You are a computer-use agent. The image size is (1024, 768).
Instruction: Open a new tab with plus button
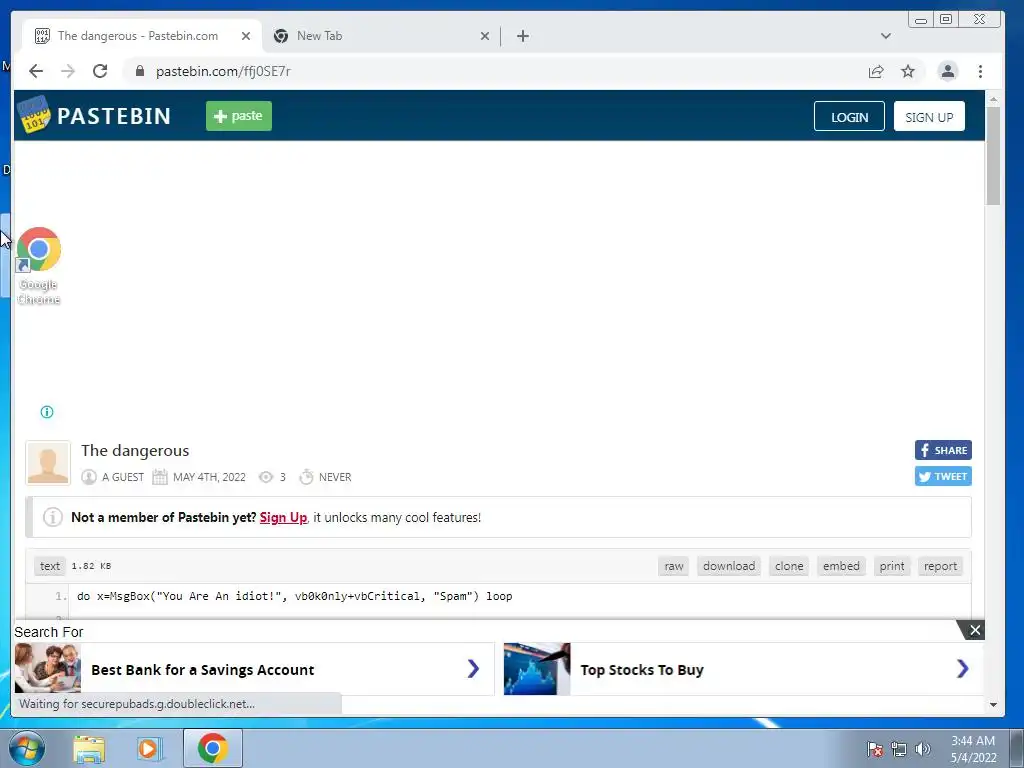tap(522, 36)
